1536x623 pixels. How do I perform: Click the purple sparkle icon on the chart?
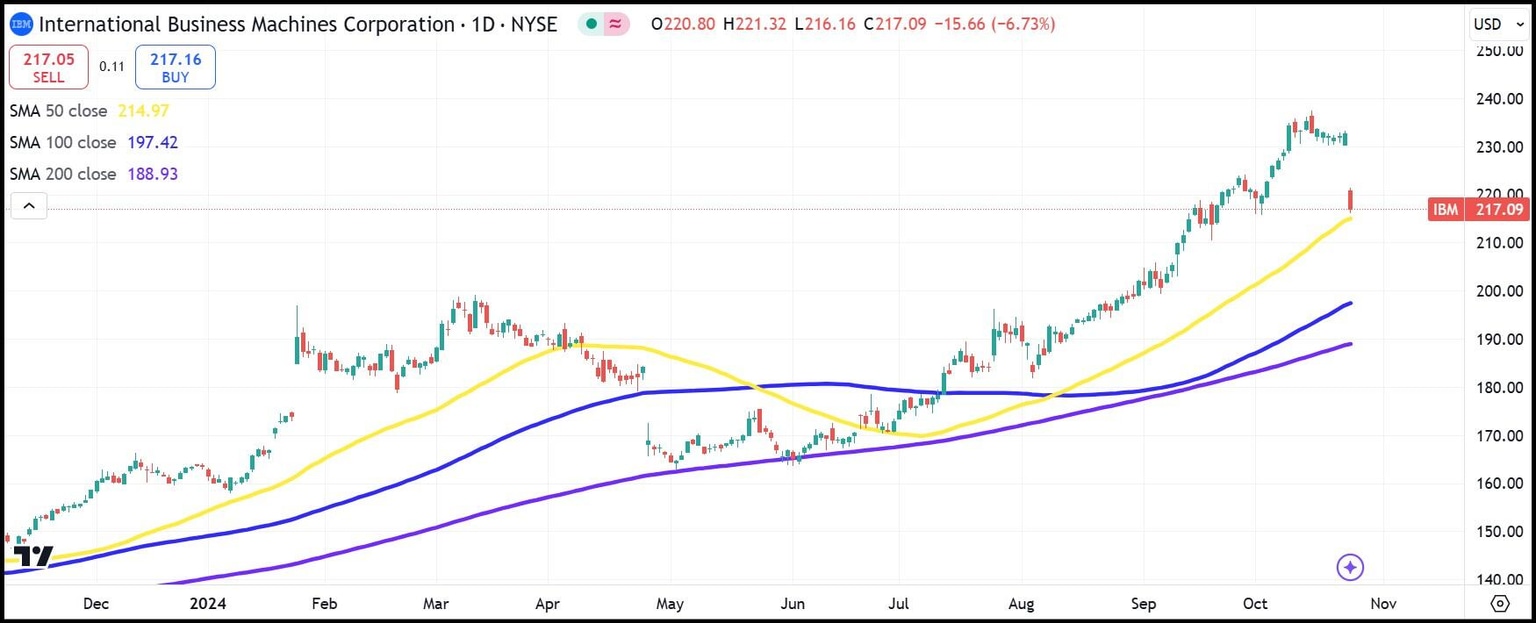pos(1350,568)
